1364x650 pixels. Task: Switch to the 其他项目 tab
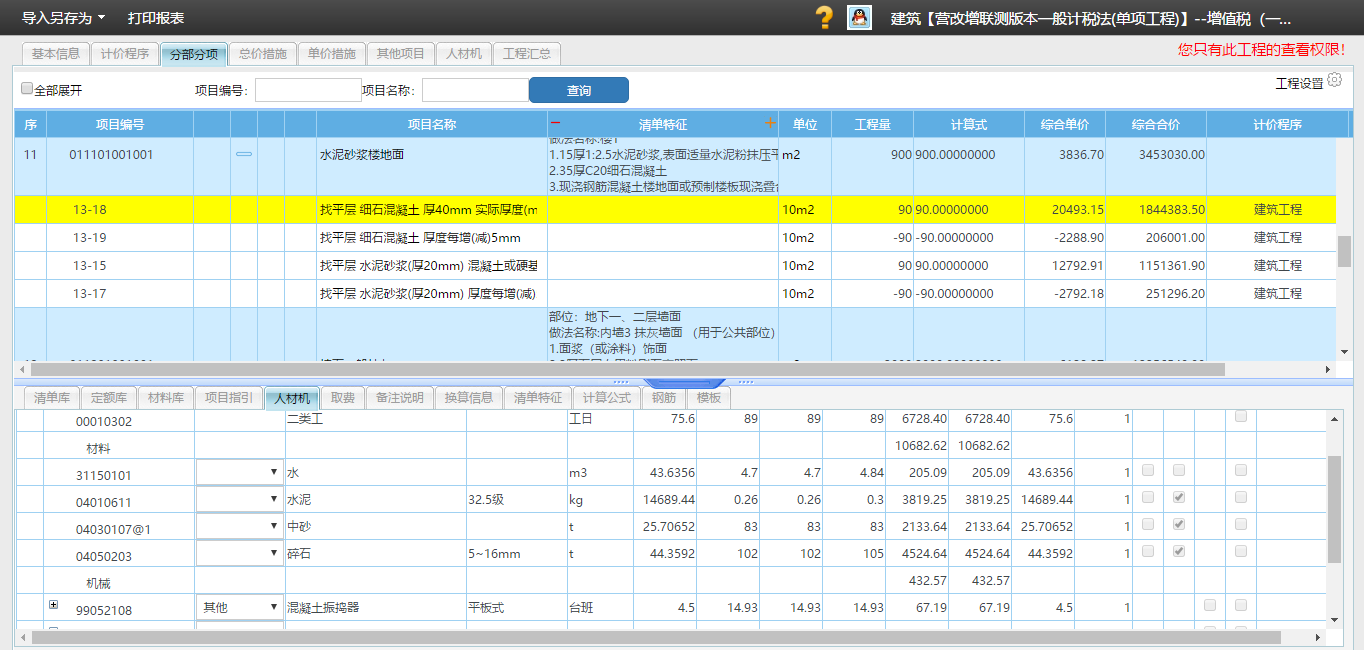pos(401,54)
